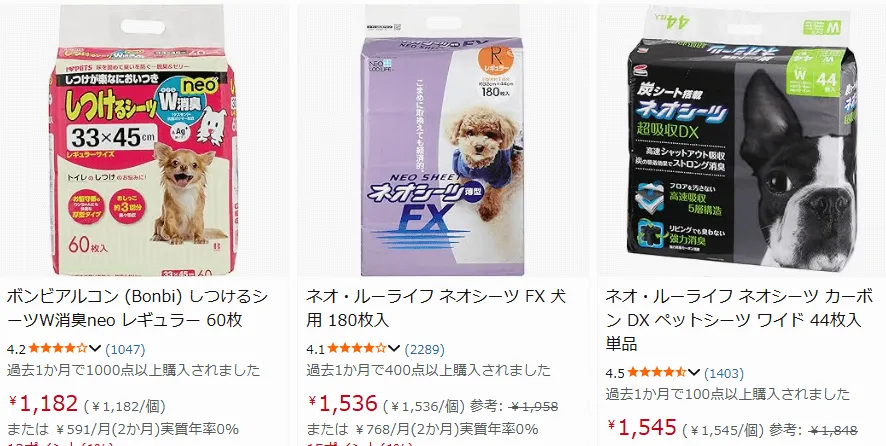The image size is (886, 446).
Task: Click the ¥1,182 price
Action: click(44, 404)
